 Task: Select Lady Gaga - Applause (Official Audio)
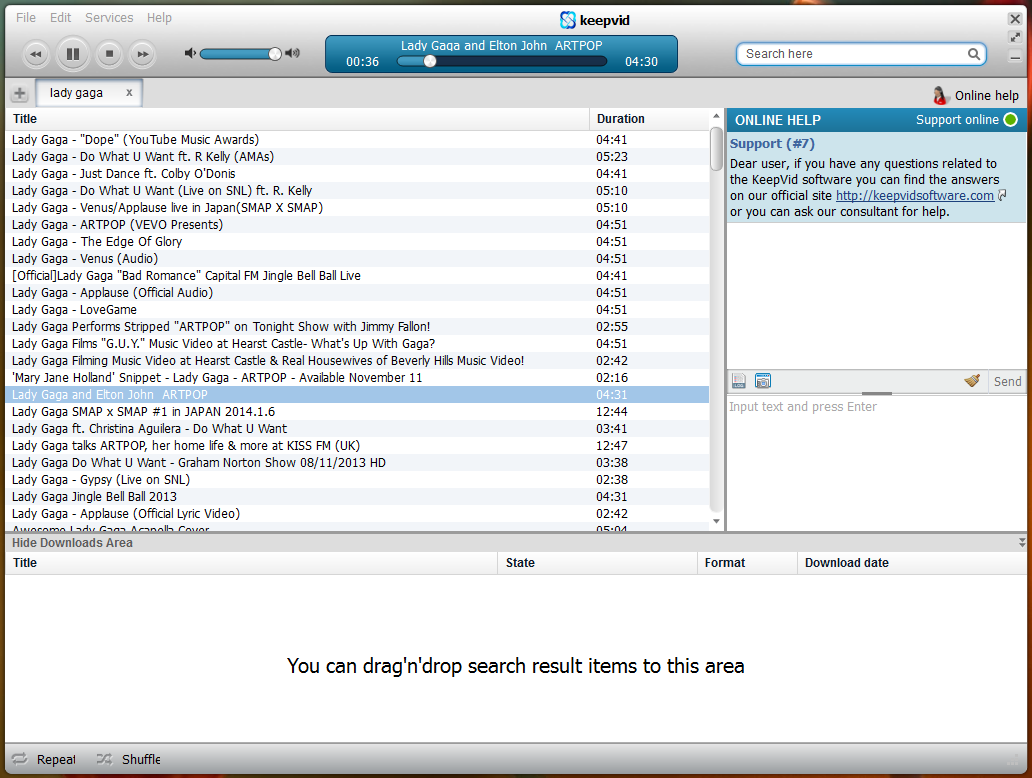tap(357, 293)
